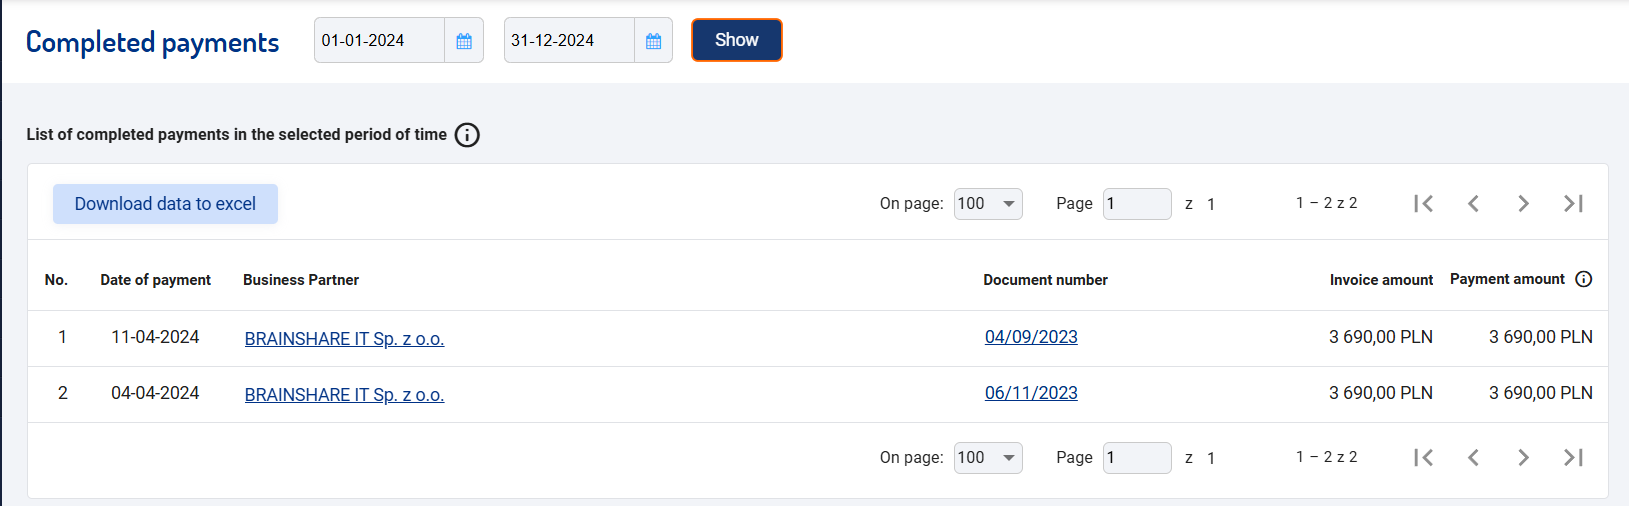
Task: Go to previous page in top pagination
Action: [1473, 204]
